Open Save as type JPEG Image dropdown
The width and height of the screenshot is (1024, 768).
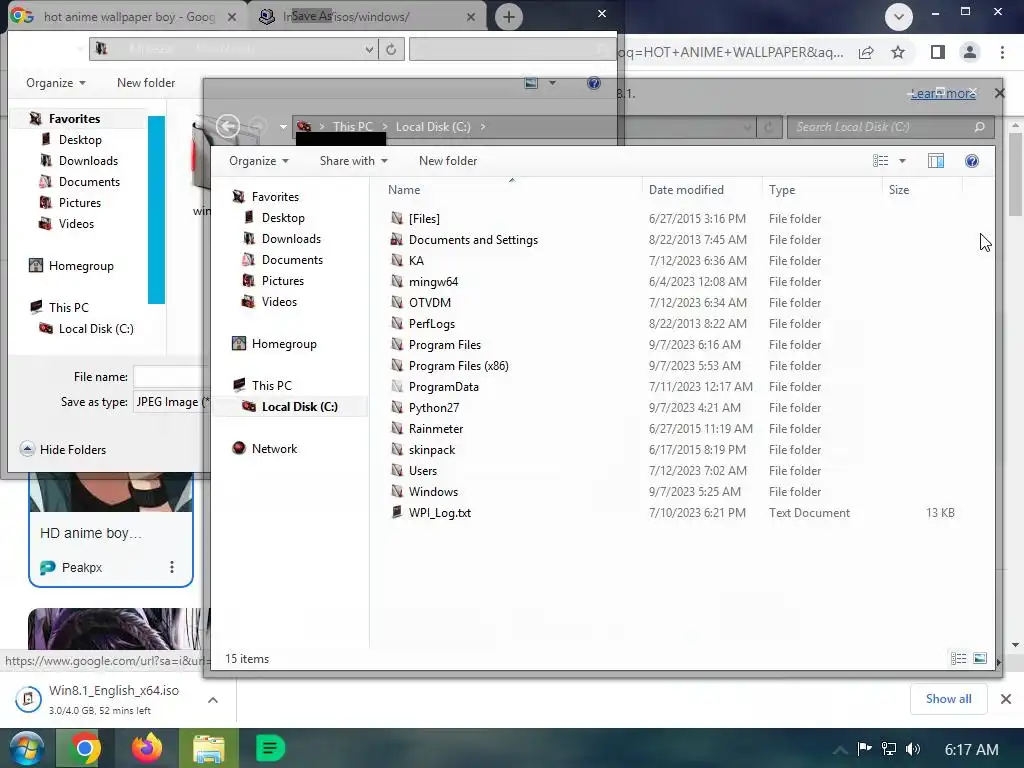pyautogui.click(x=171, y=402)
